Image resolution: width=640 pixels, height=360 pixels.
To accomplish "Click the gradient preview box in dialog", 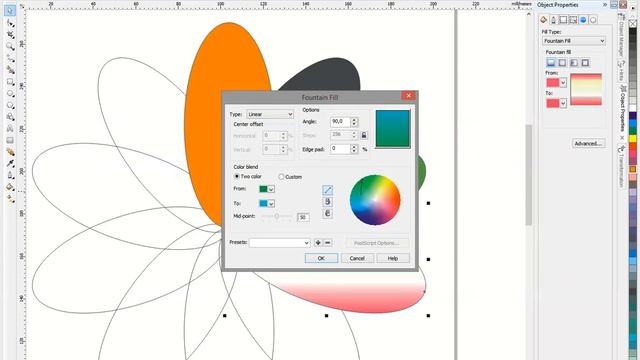I will point(393,129).
